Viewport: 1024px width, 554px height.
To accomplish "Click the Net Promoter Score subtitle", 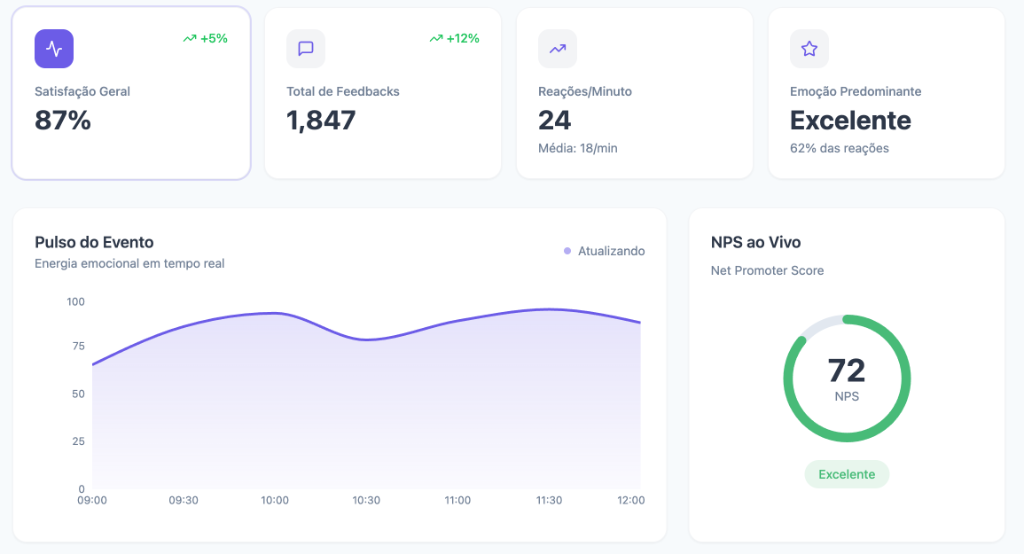I will point(767,270).
